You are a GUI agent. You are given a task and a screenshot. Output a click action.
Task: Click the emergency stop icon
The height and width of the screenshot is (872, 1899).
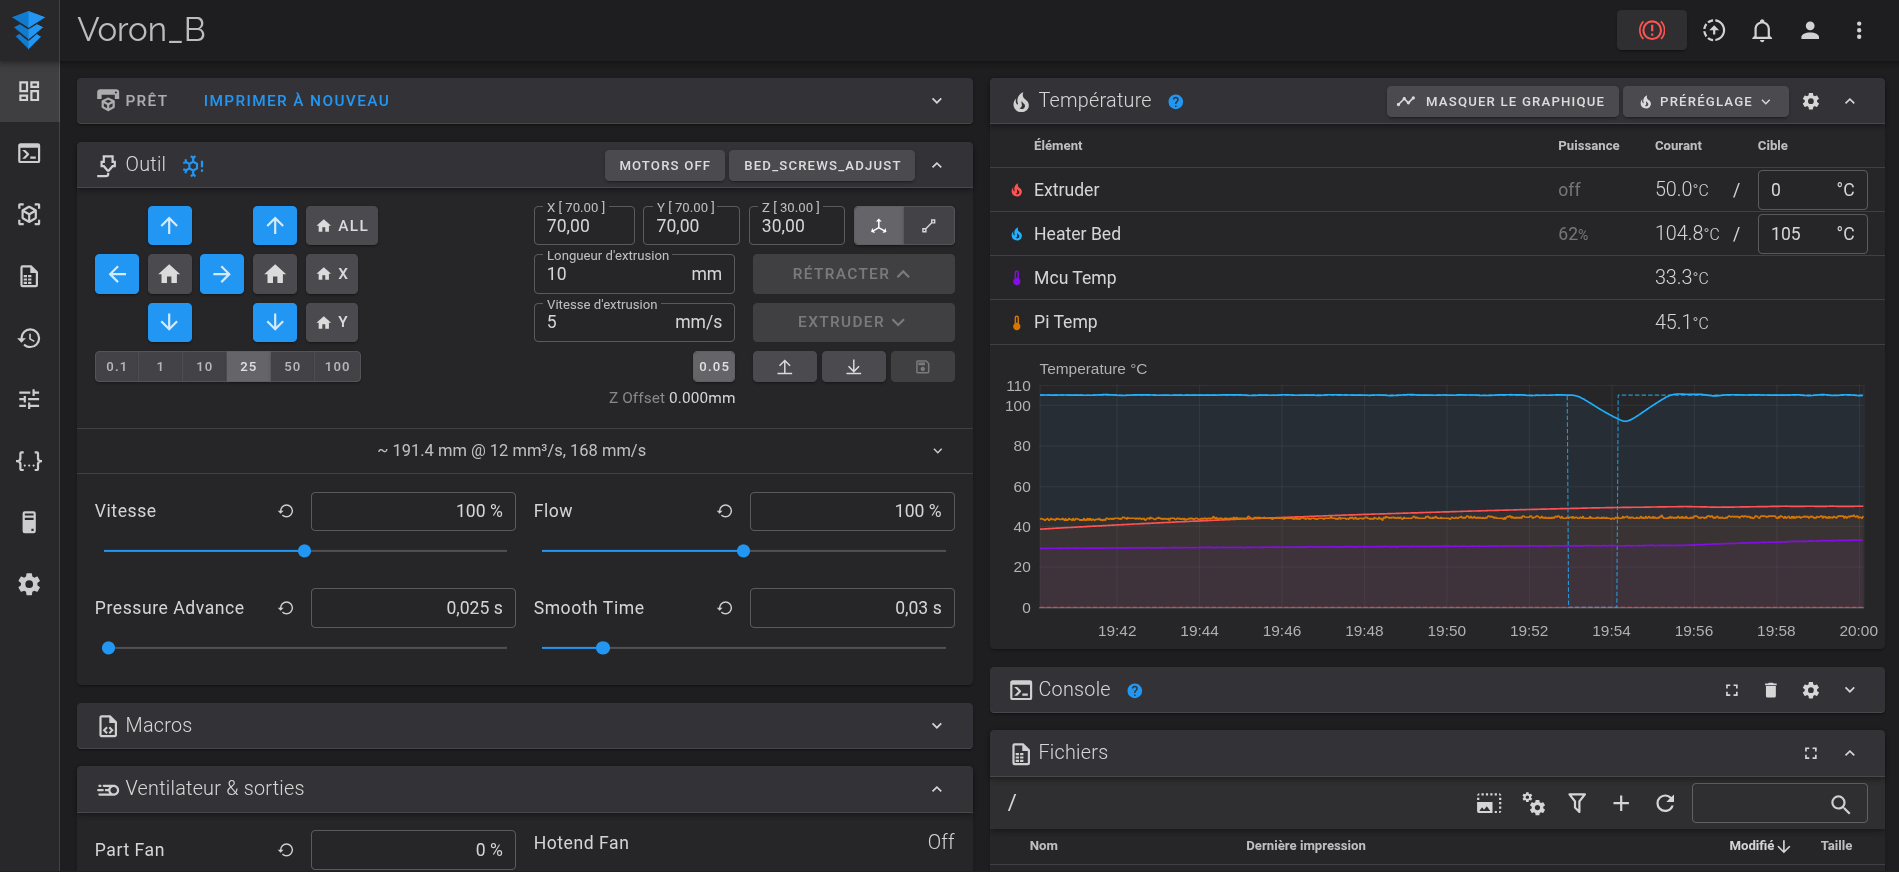point(1651,30)
